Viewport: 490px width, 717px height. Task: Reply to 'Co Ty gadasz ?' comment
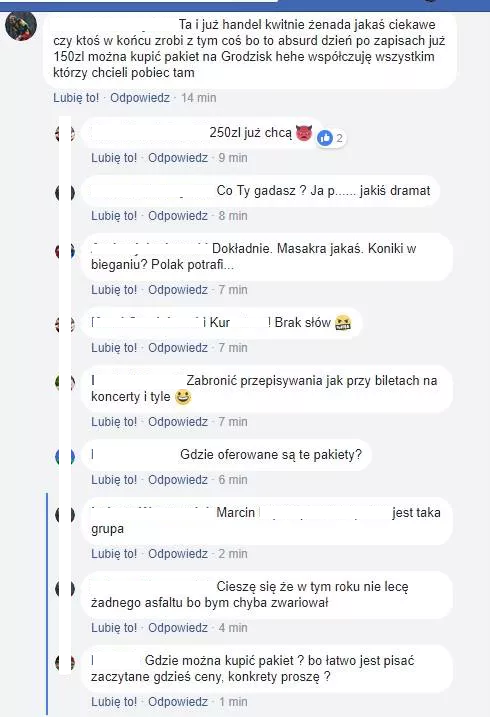(x=178, y=216)
